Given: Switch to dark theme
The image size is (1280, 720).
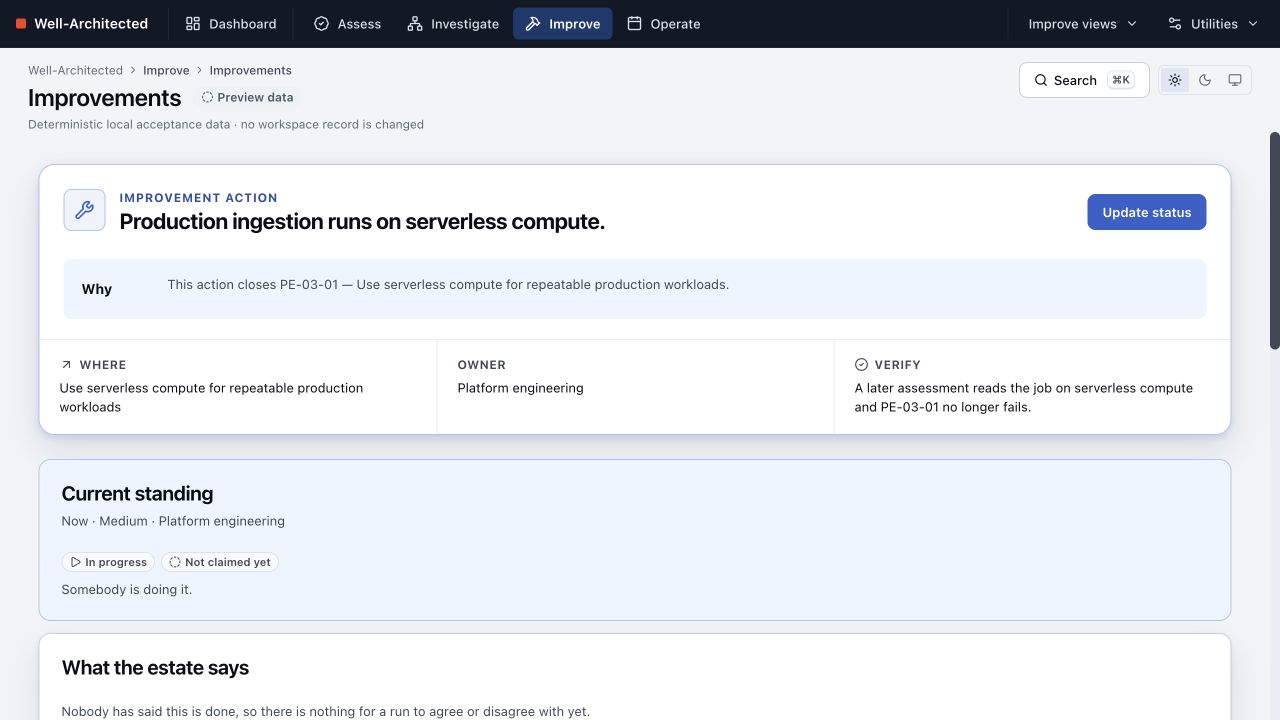Looking at the screenshot, I should (x=1205, y=80).
